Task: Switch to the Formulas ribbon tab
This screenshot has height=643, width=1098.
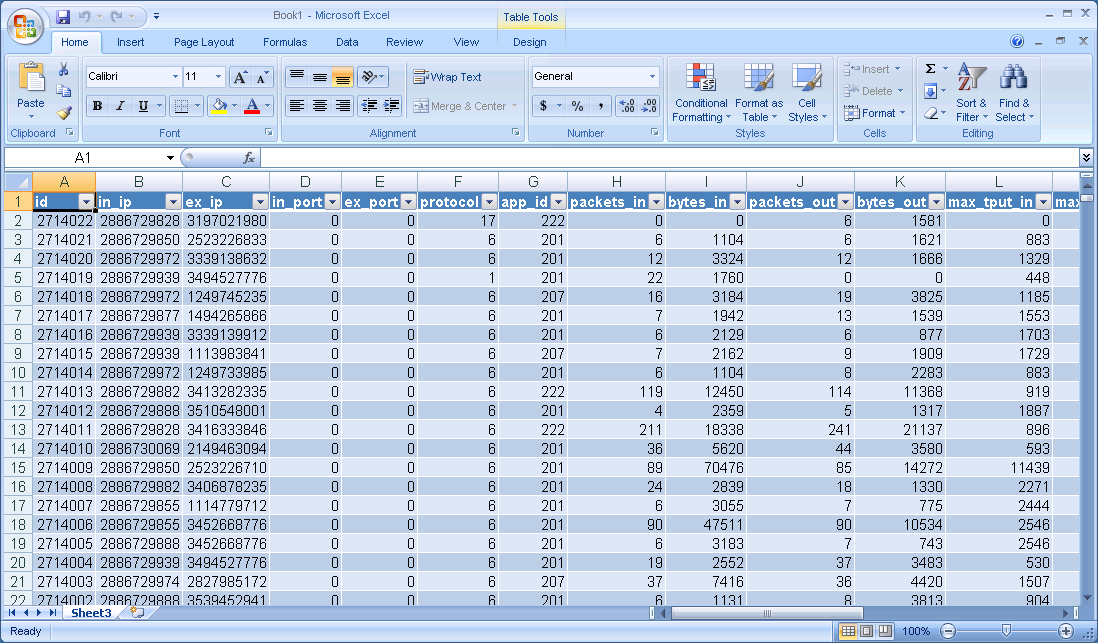Action: point(284,42)
